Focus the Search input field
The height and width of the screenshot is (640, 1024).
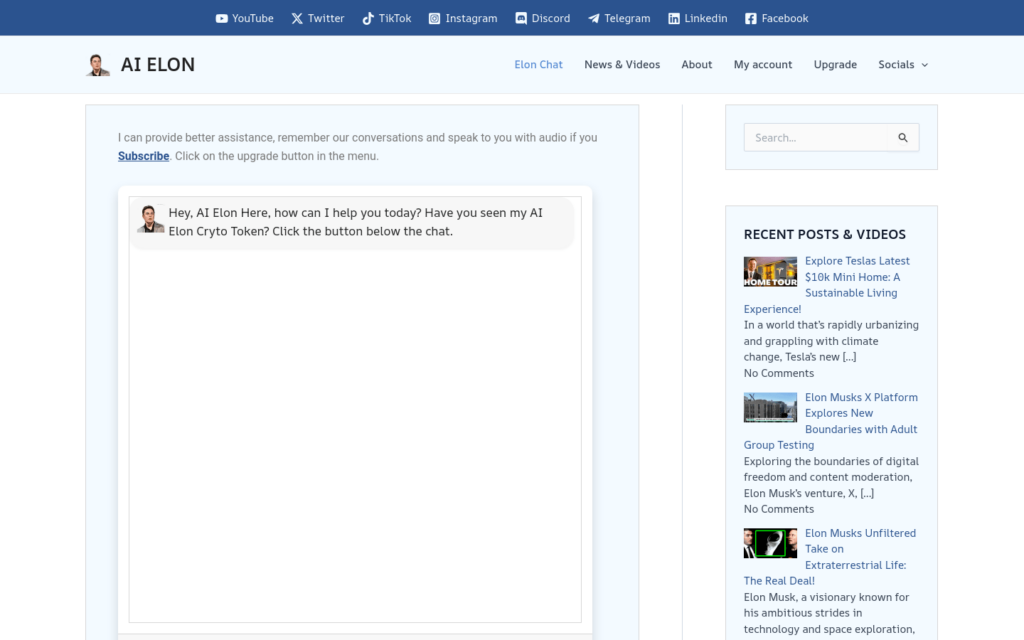(815, 138)
